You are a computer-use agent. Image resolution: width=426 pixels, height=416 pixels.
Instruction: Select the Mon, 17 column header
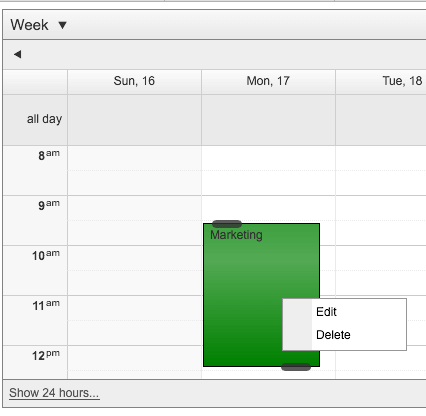click(268, 82)
